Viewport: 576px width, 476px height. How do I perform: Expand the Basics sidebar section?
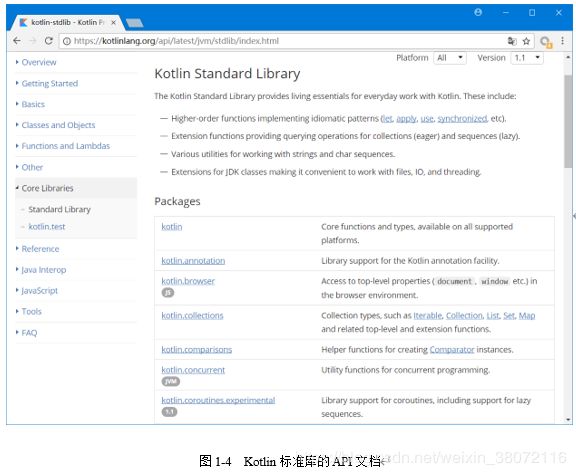pos(33,104)
